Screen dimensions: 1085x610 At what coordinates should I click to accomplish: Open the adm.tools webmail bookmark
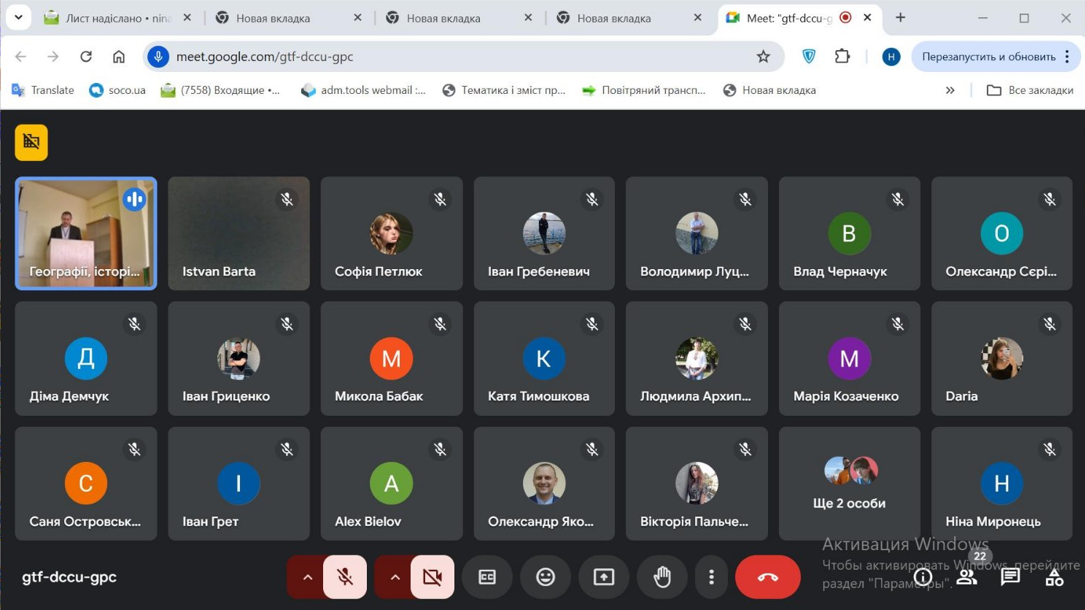click(x=364, y=90)
